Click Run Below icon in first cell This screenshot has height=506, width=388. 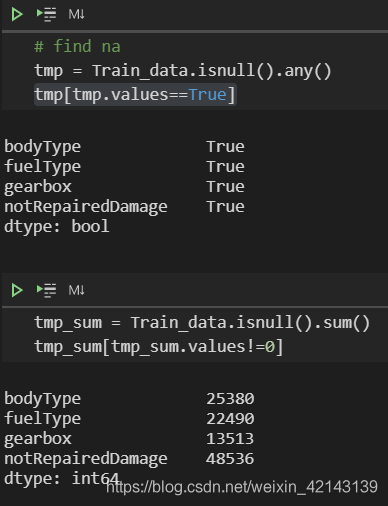click(46, 14)
